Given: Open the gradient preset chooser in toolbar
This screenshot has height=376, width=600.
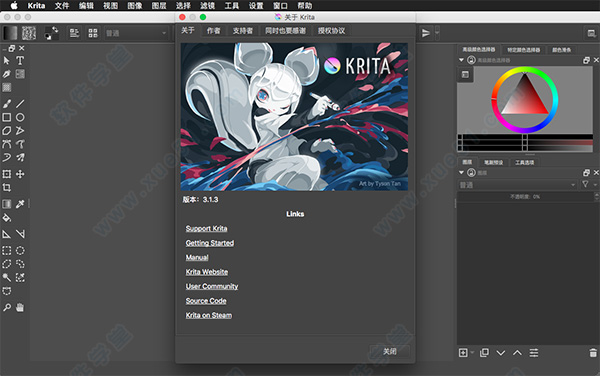Looking at the screenshot, I should click(10, 33).
